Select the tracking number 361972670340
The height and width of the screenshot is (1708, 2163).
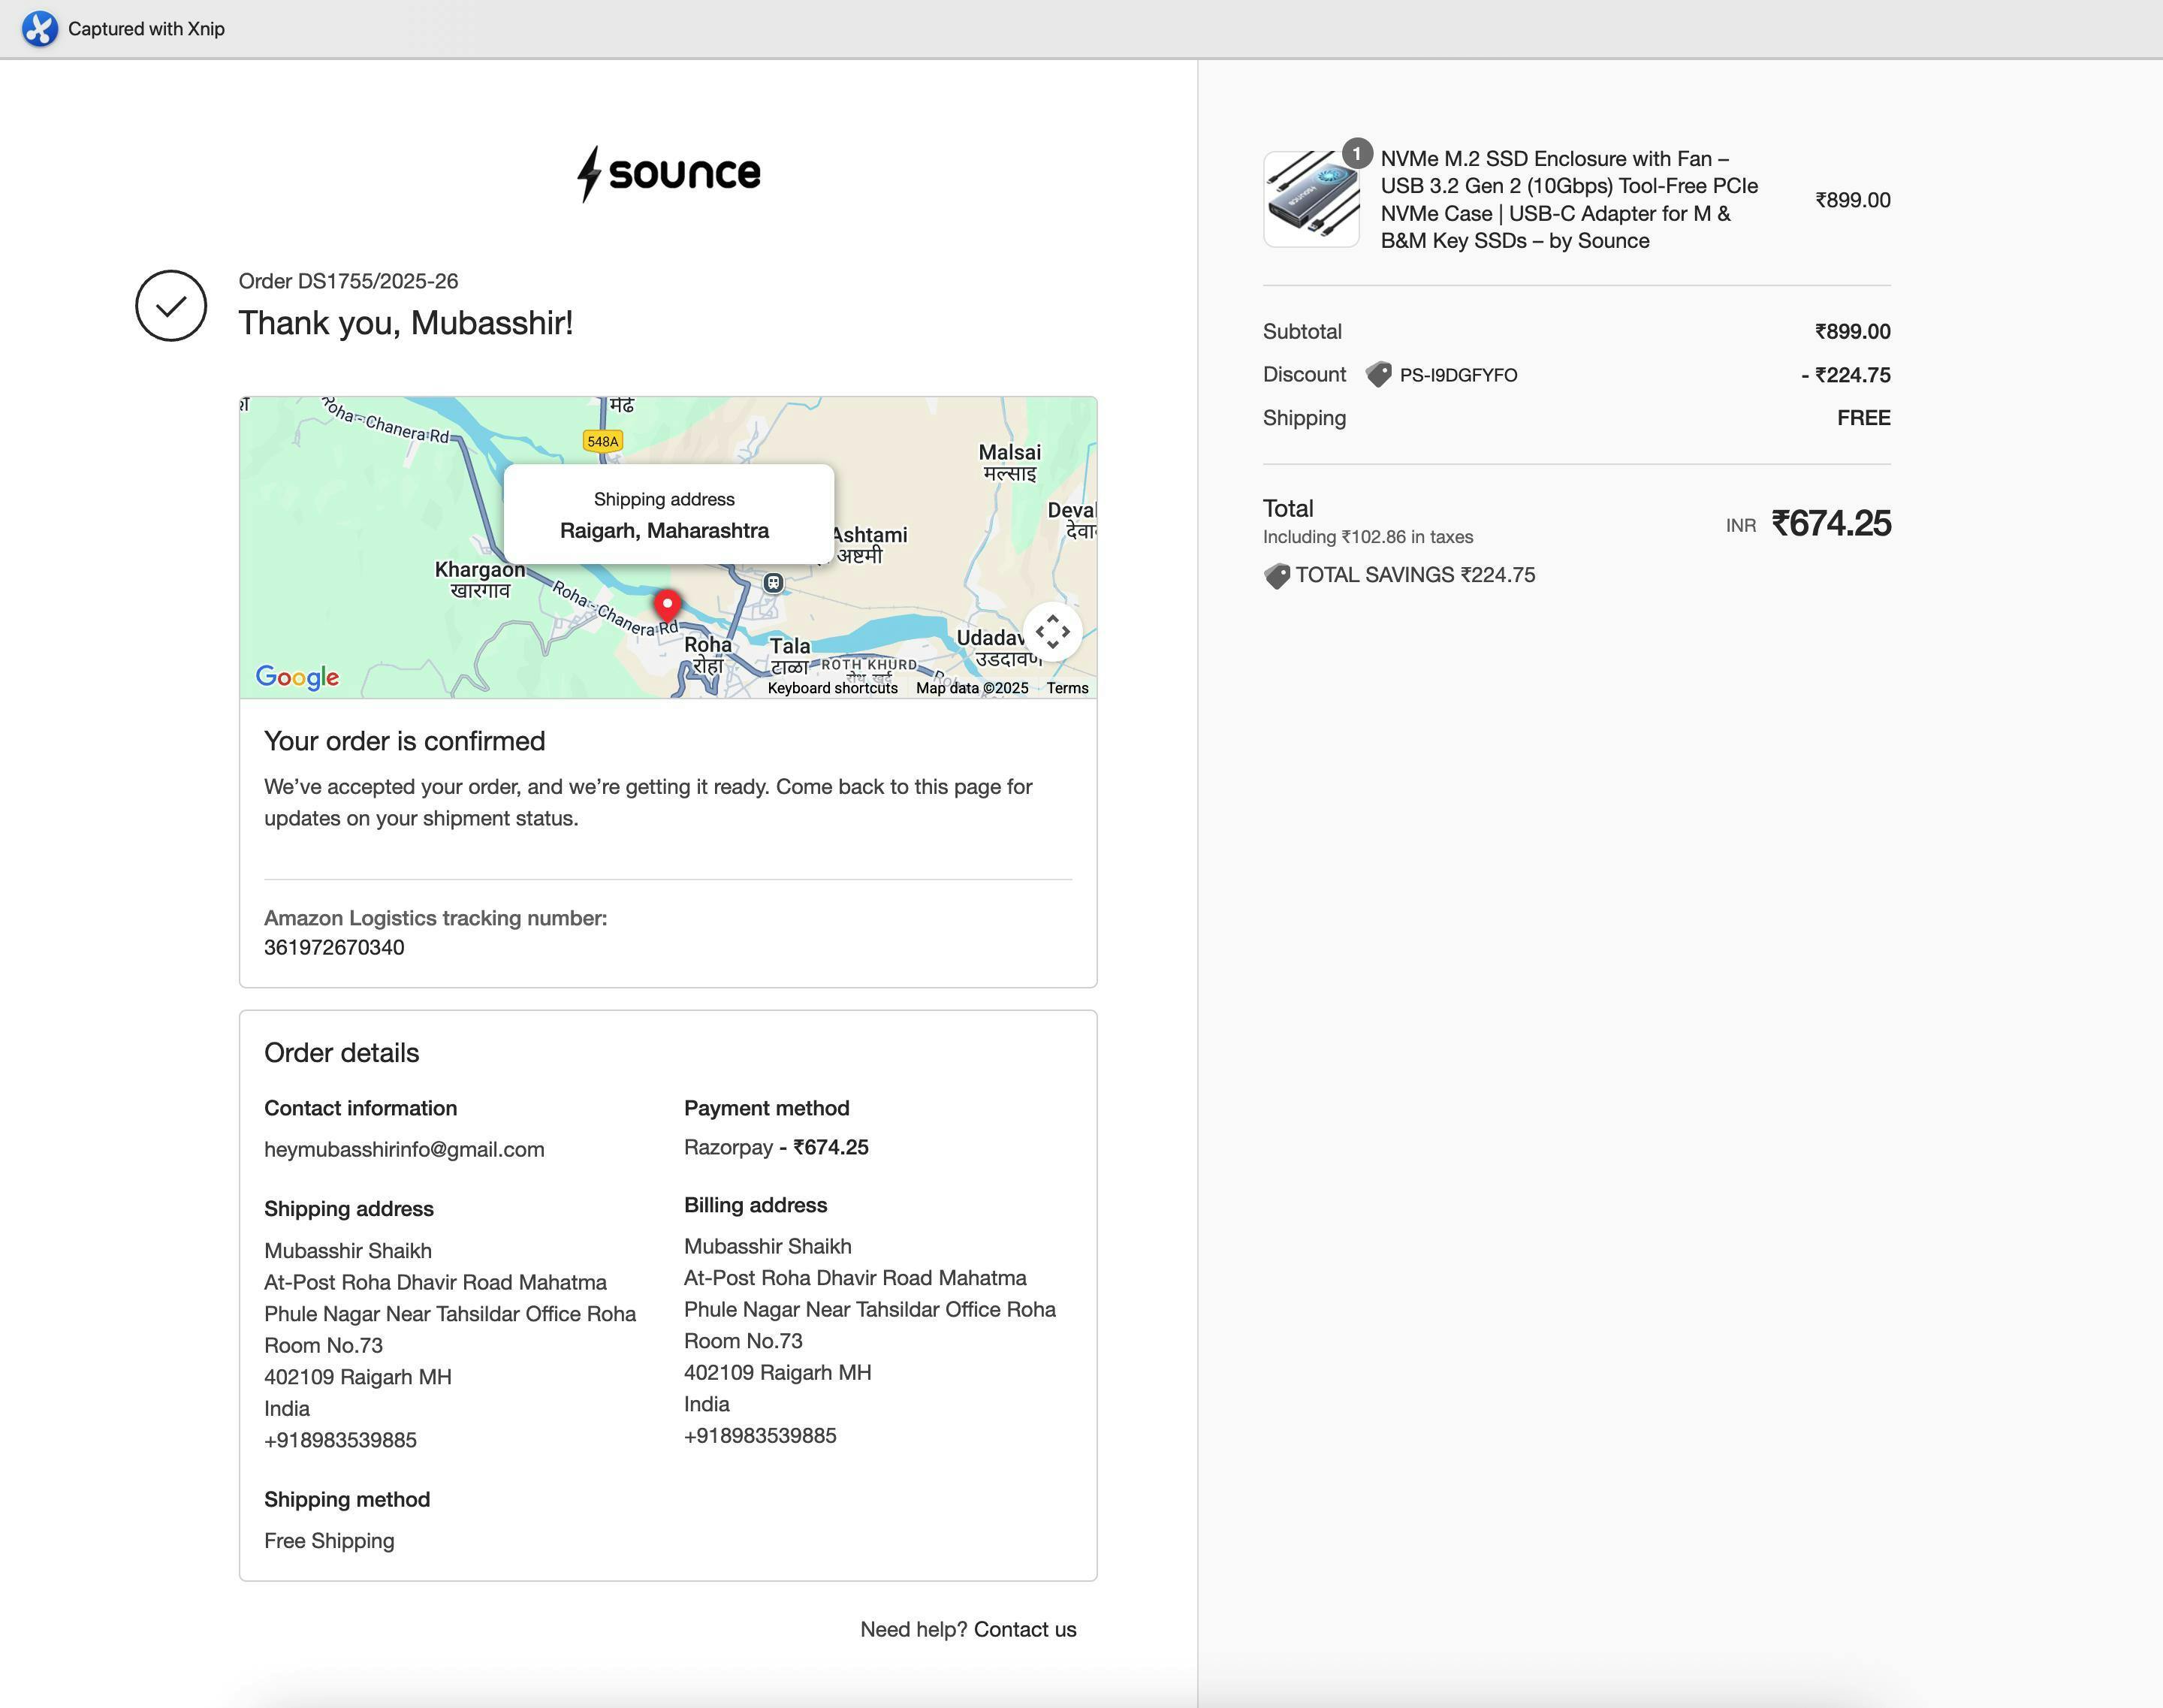pyautogui.click(x=334, y=948)
